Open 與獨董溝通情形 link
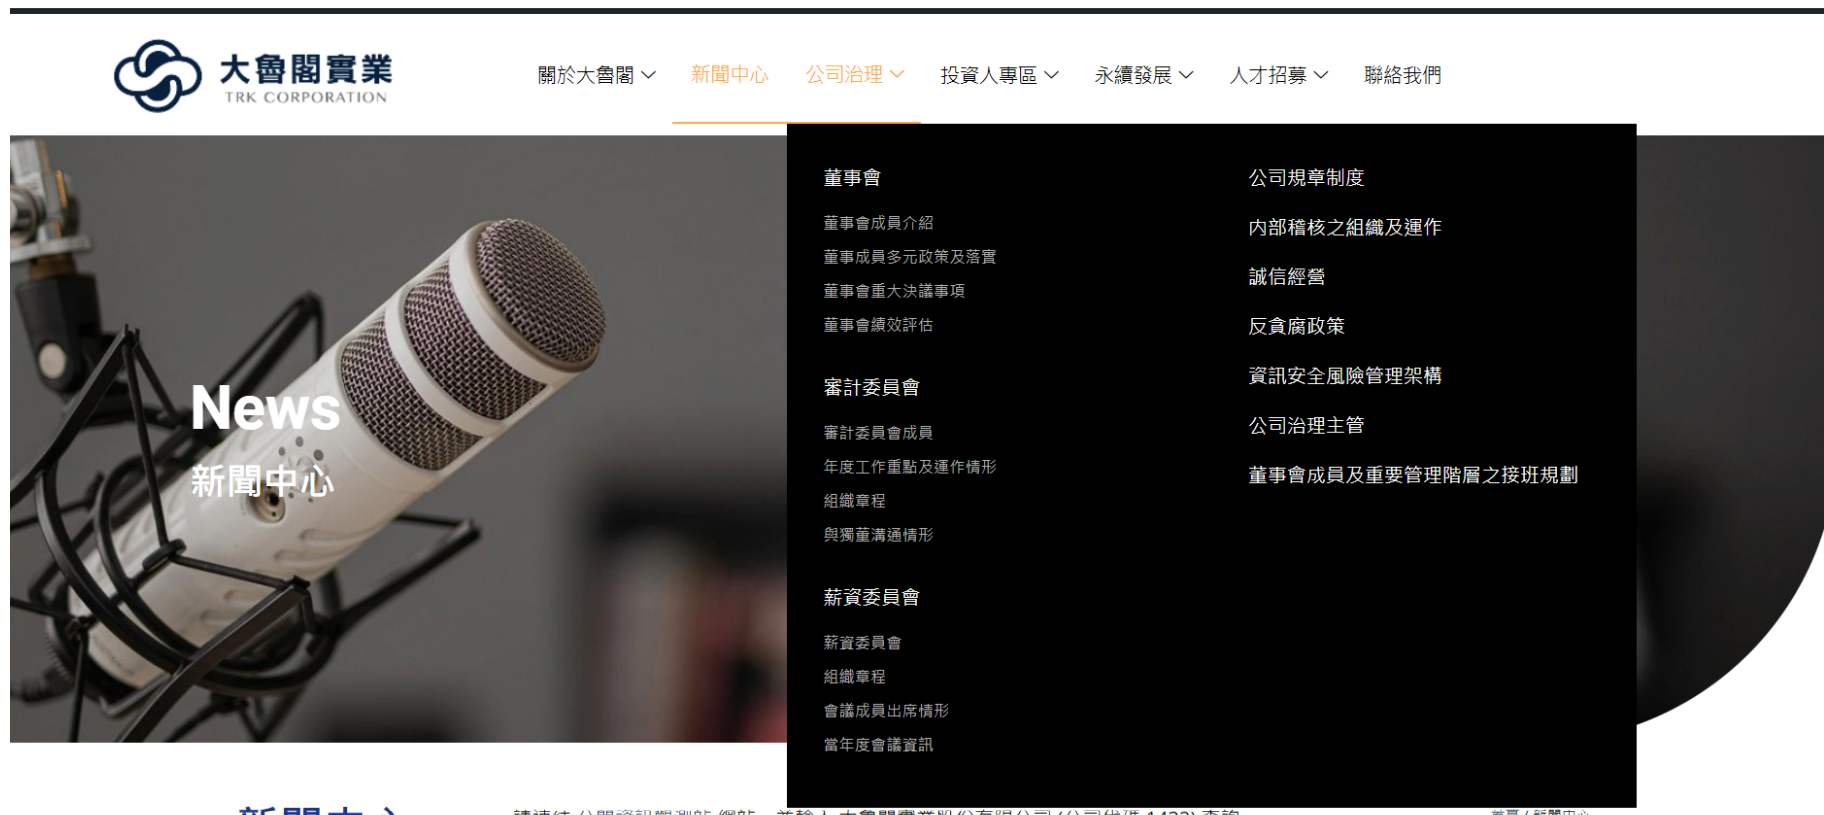Viewport: 1824px width, 815px height. pos(878,535)
